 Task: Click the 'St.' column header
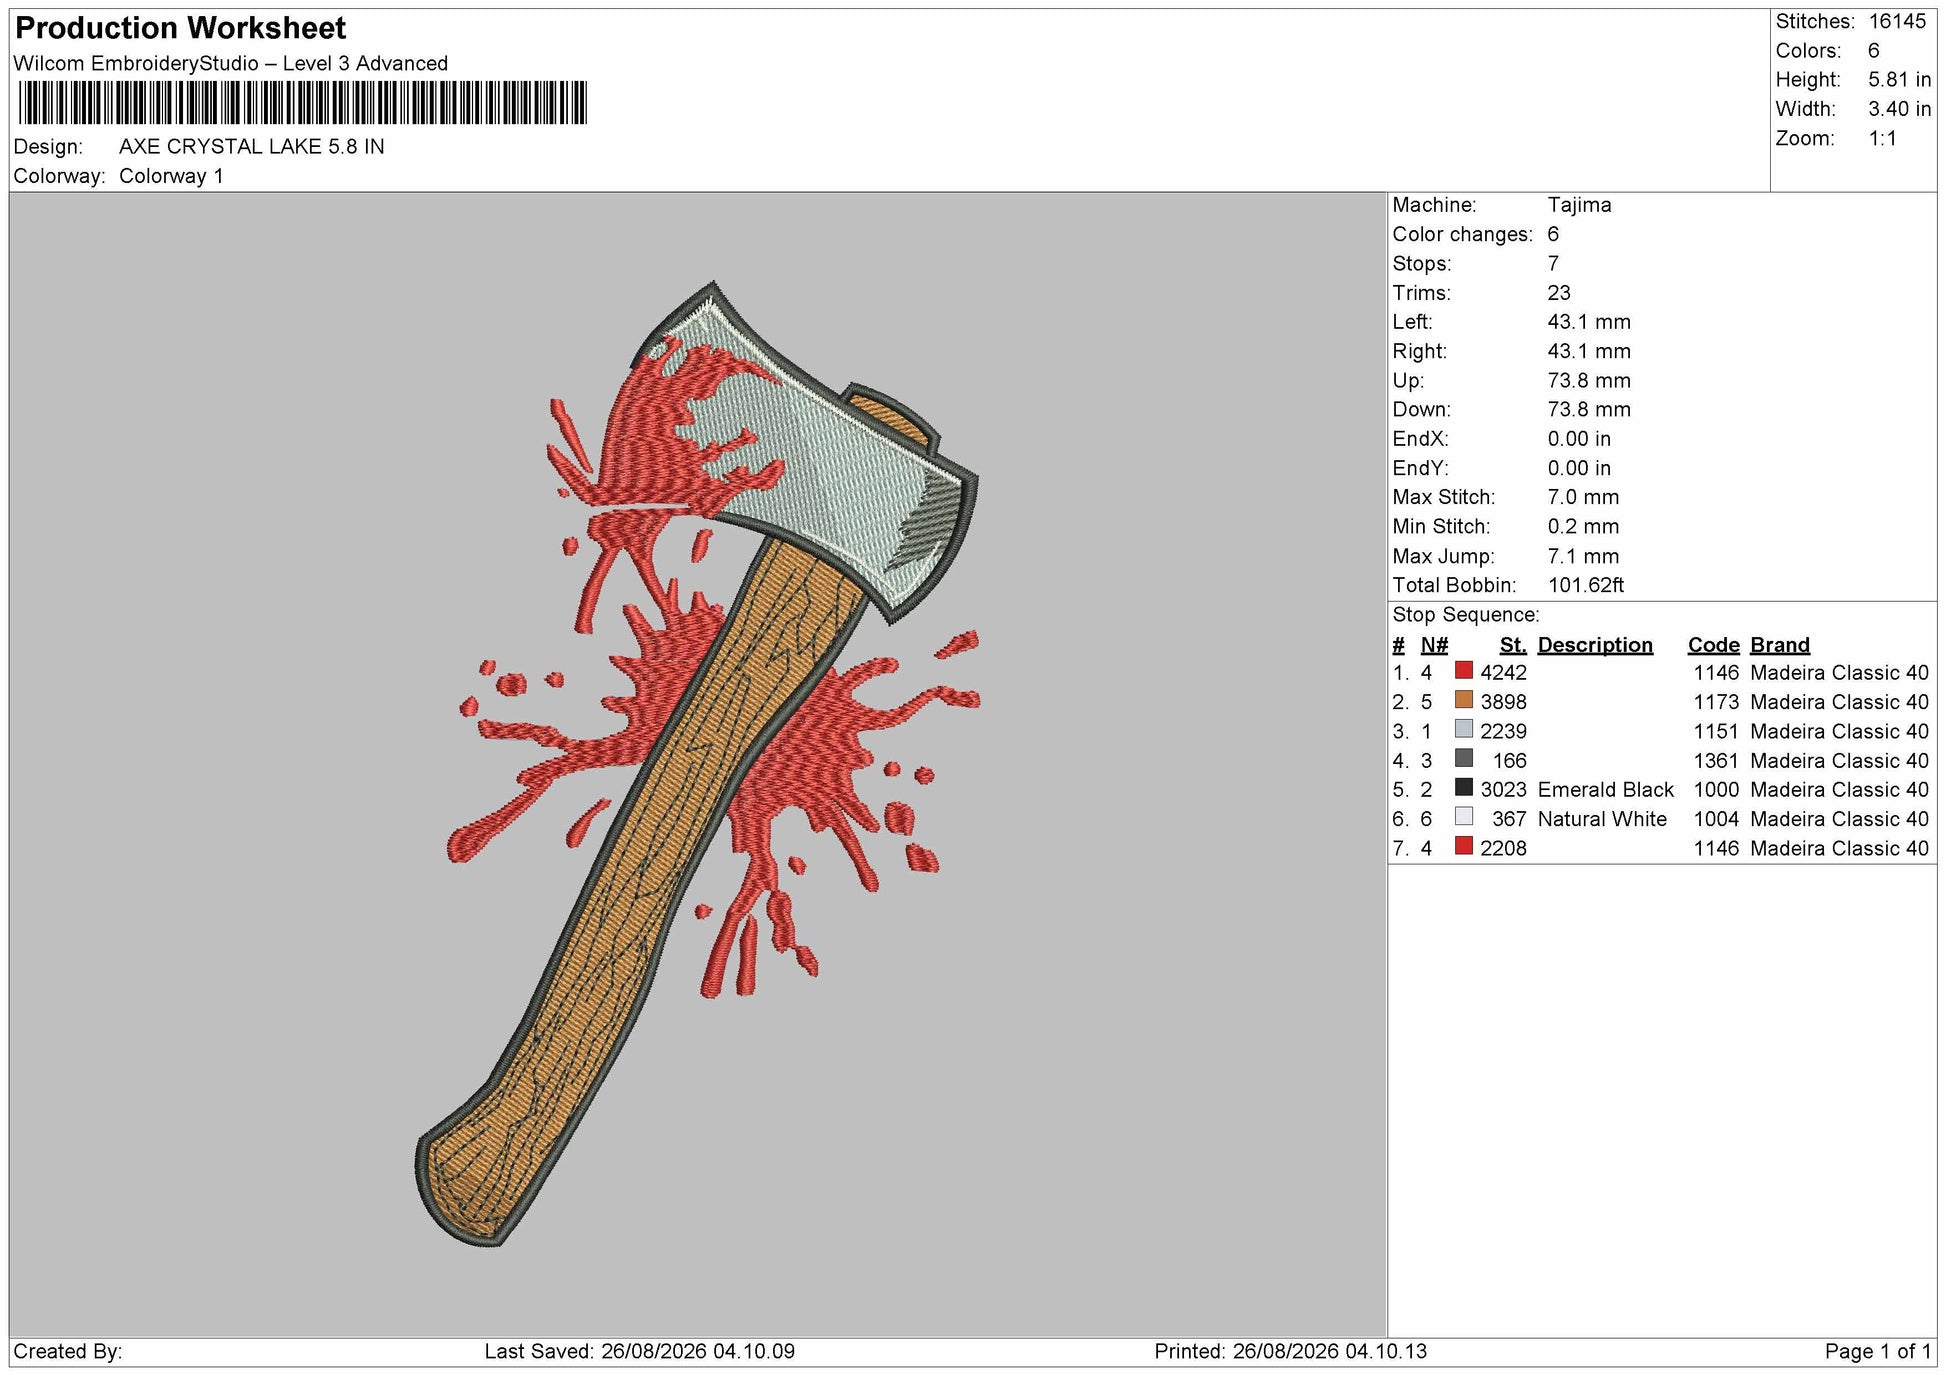click(1513, 646)
